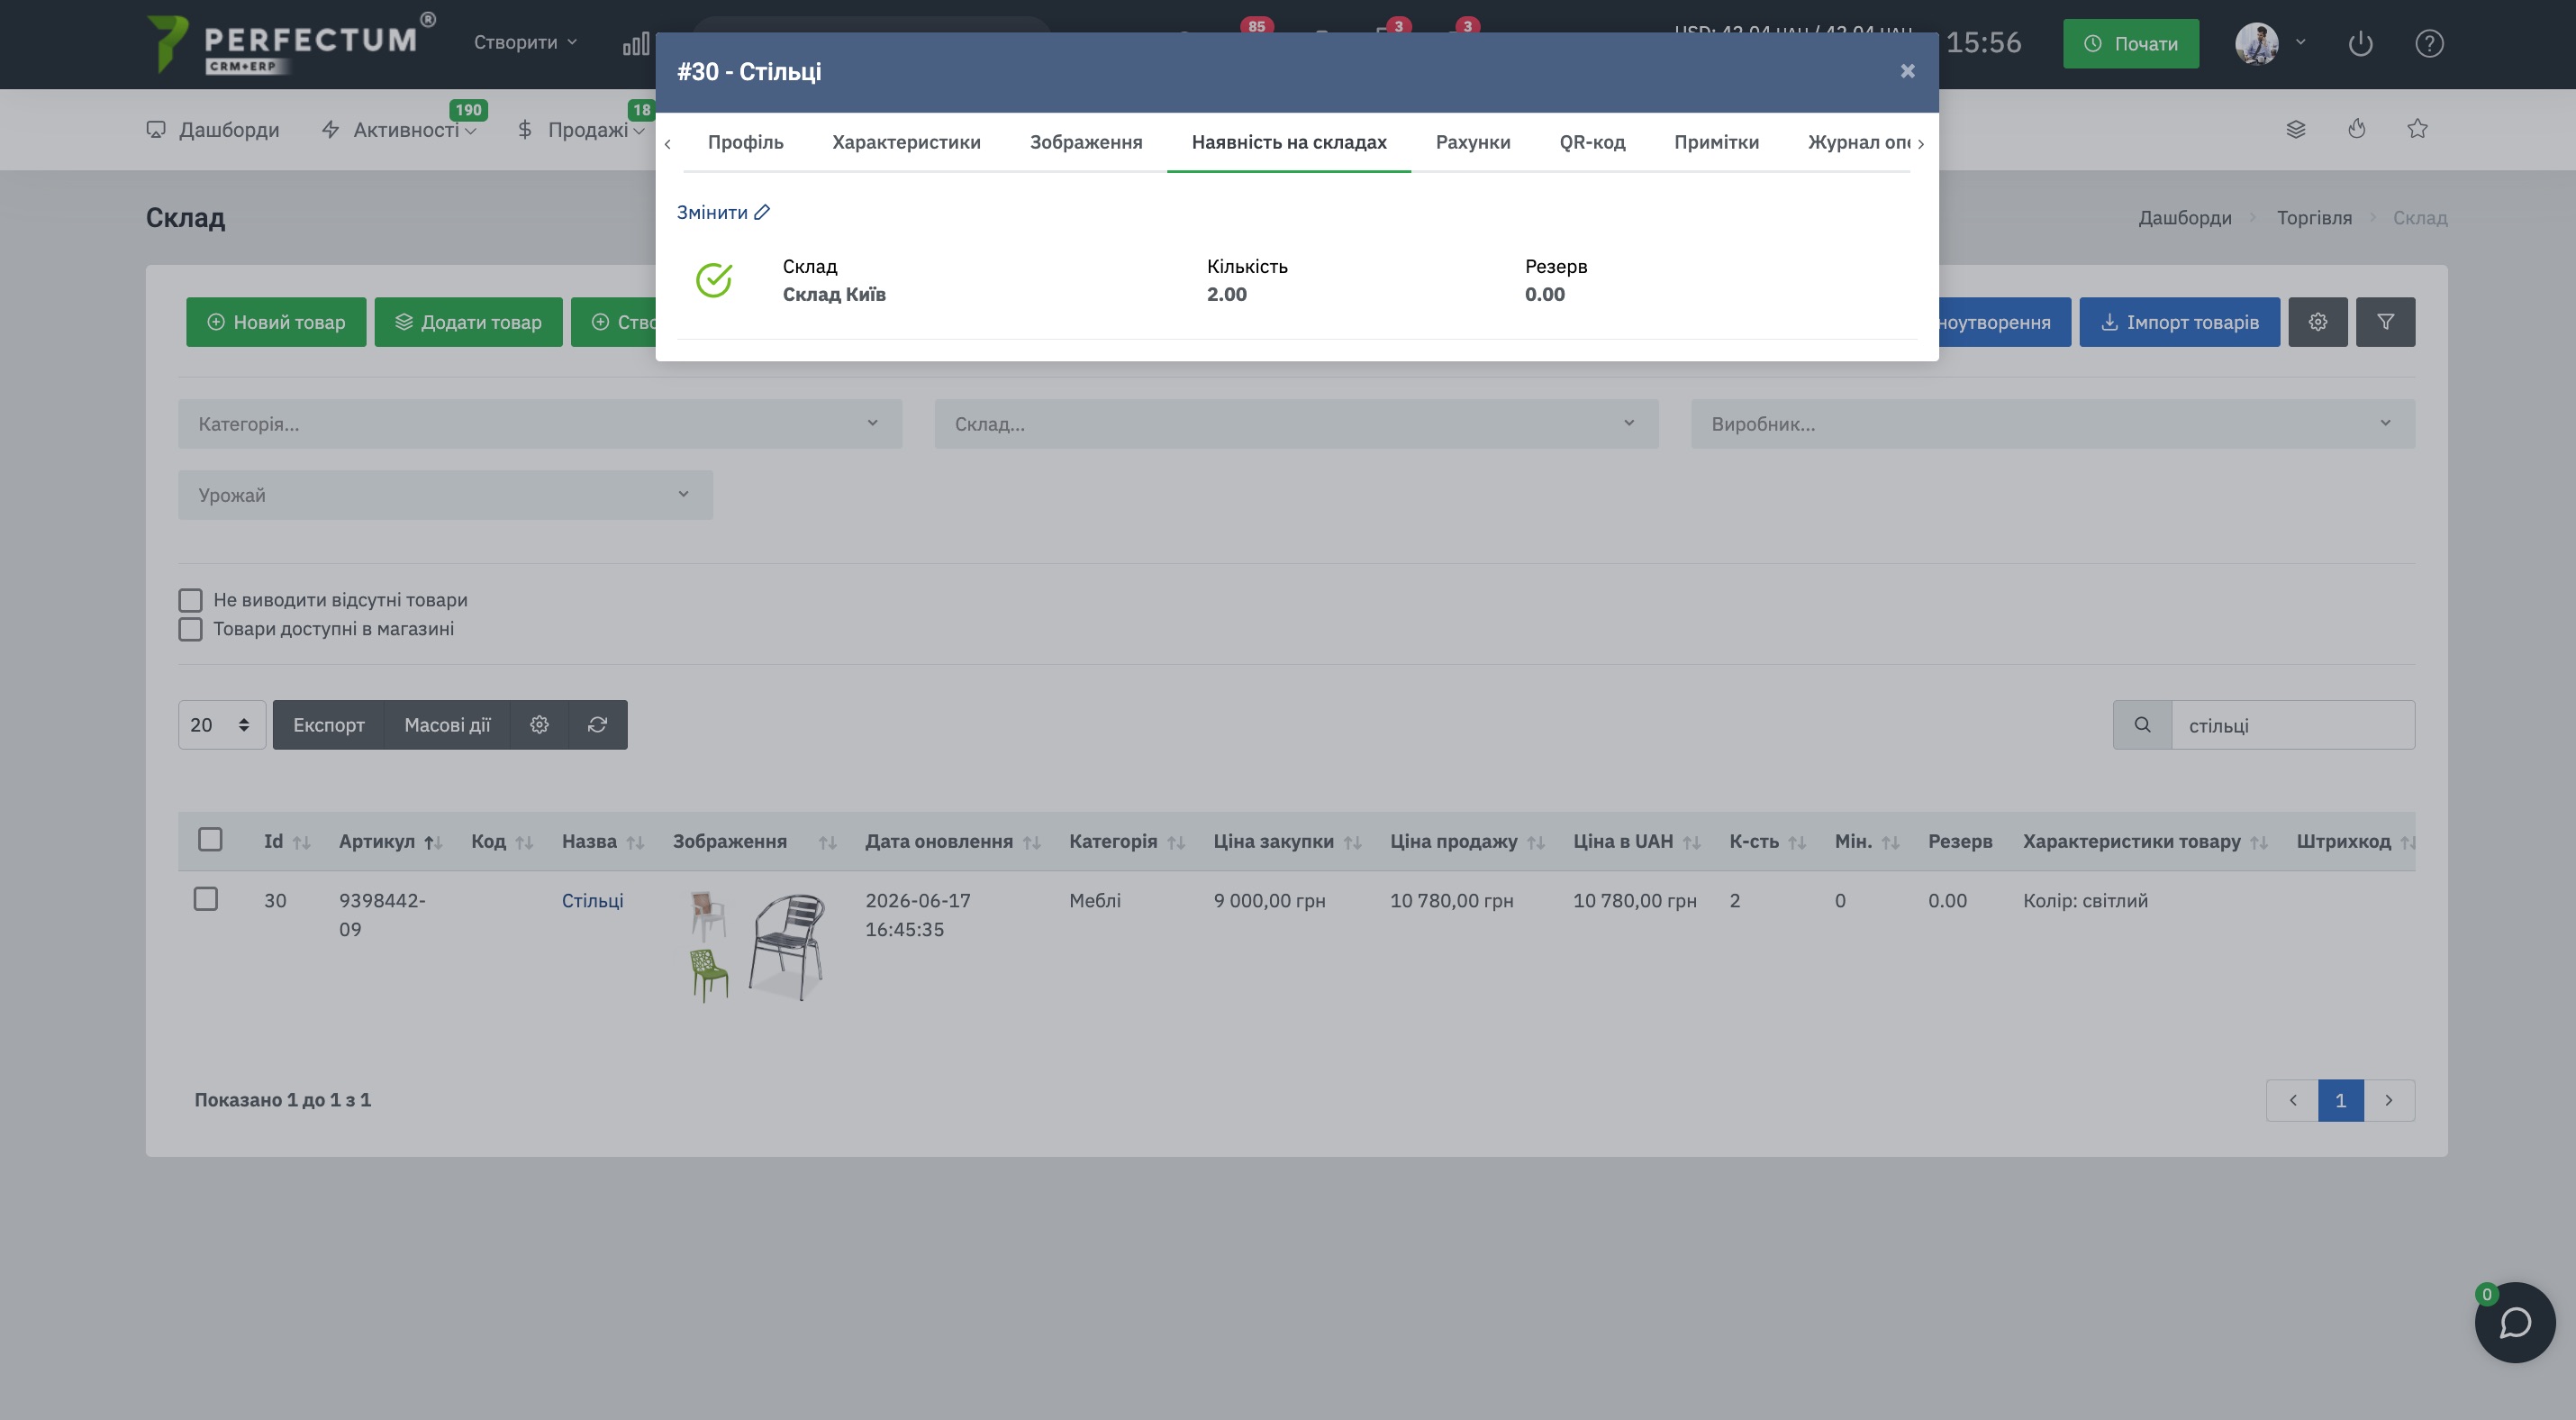Click the flame icon in the nav bar
The width and height of the screenshot is (2576, 1420).
click(x=2357, y=129)
